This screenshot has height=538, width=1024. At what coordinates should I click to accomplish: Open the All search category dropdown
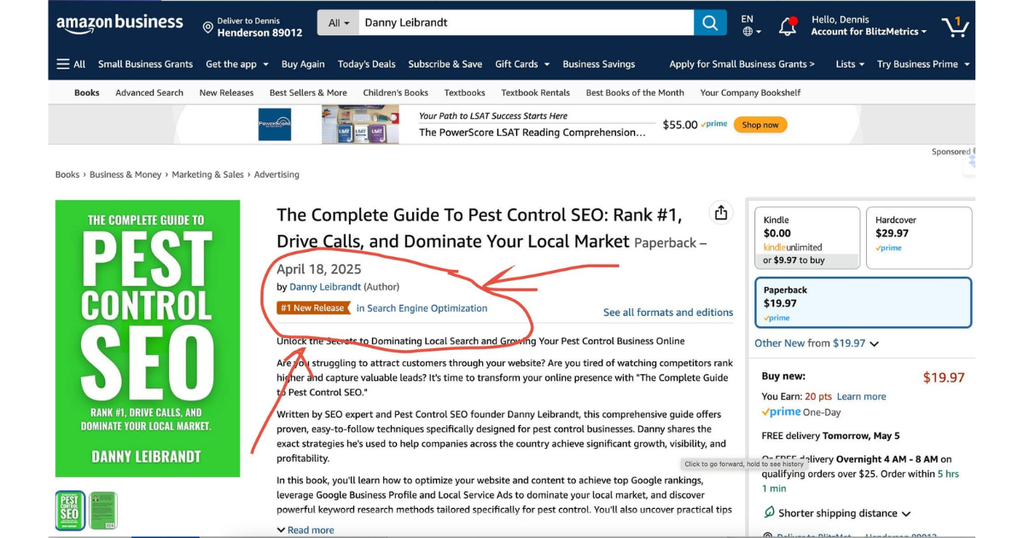point(338,23)
